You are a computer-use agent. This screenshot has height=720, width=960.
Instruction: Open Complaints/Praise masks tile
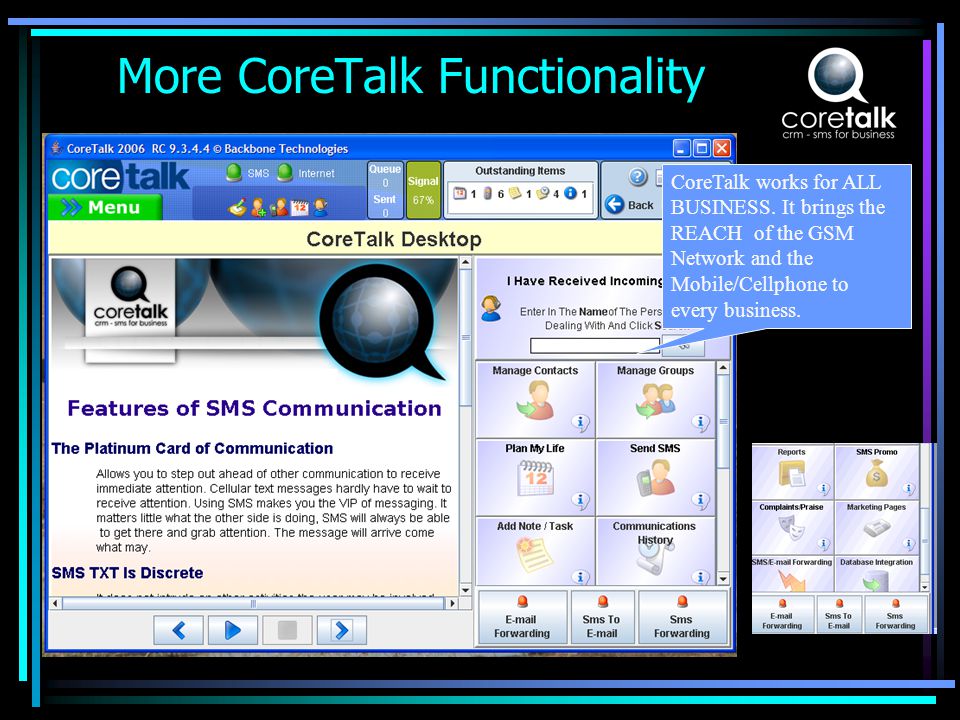click(x=792, y=527)
